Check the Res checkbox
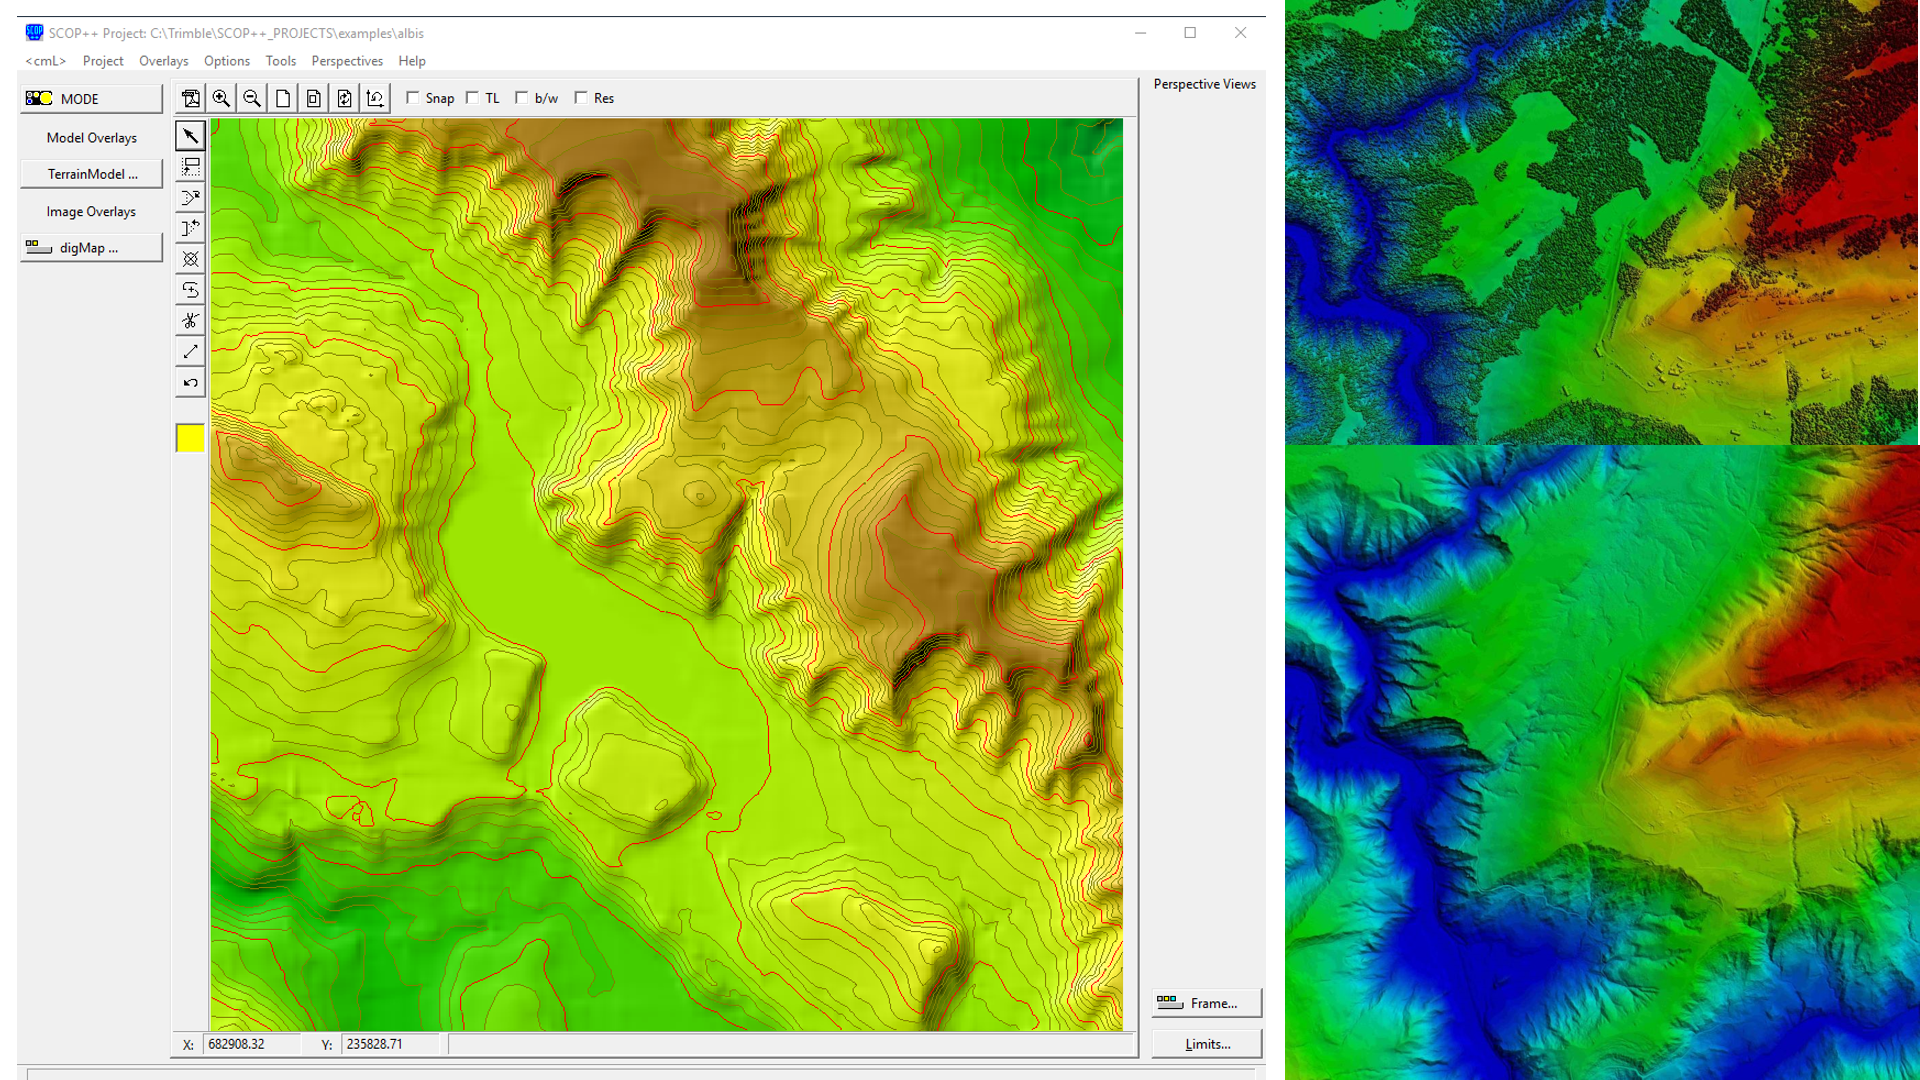 (x=581, y=98)
